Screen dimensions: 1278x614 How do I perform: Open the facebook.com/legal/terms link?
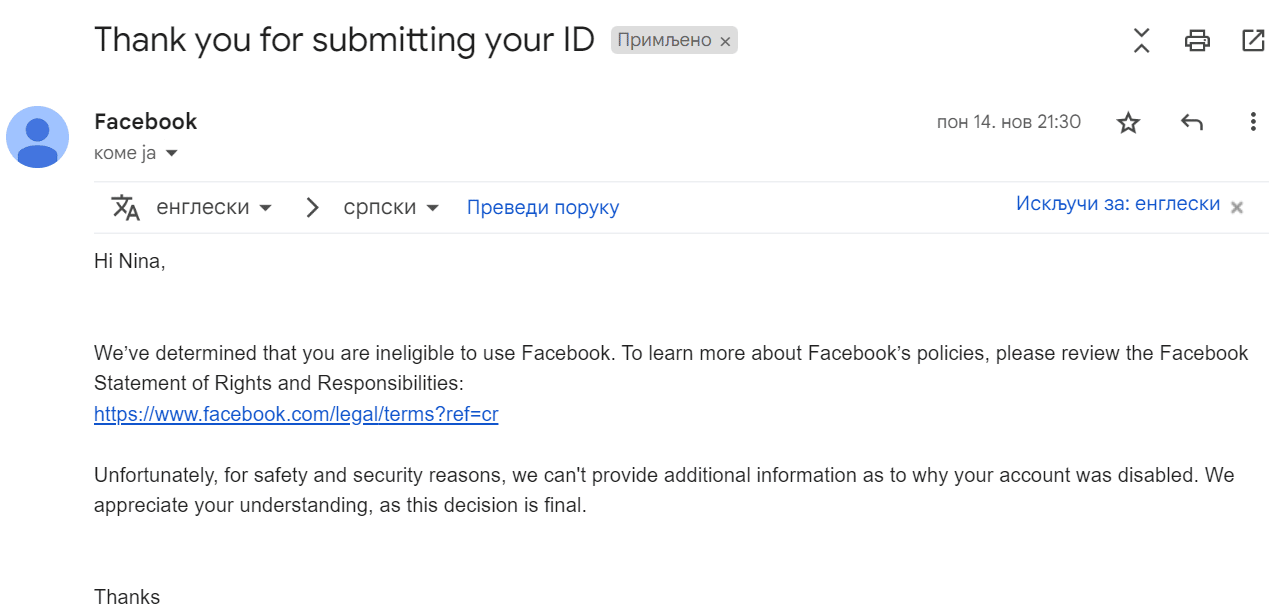point(296,414)
